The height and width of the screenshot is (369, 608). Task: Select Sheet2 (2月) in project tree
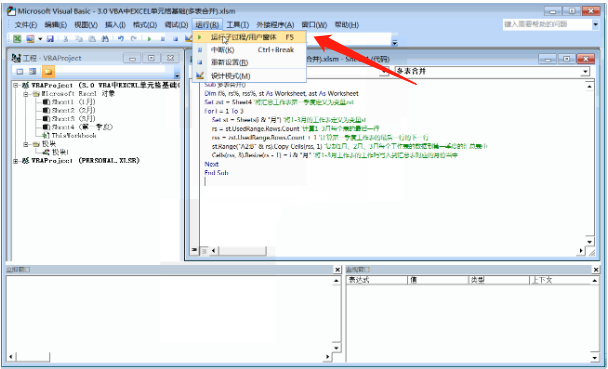click(69, 110)
